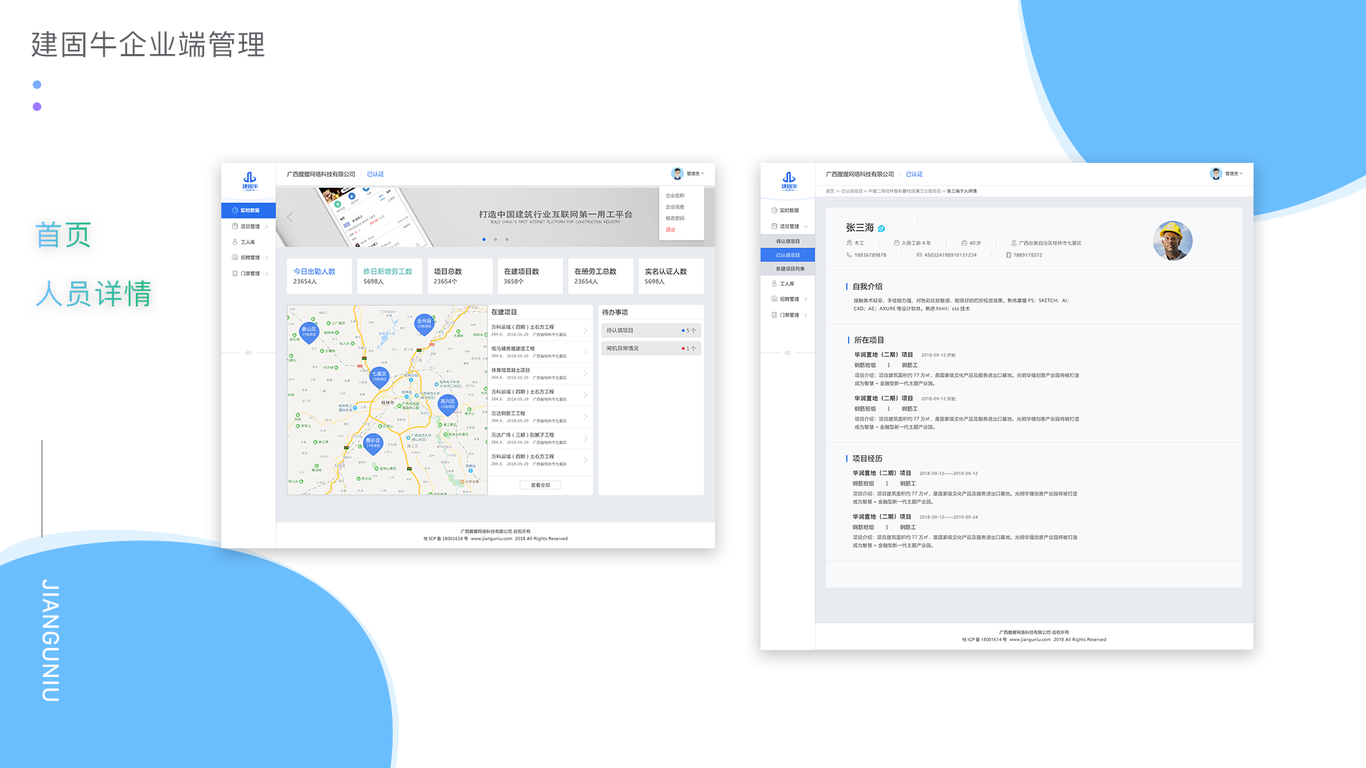Click the verified badge beside 张三海
Viewport: 1366px width, 768px height.
(x=882, y=229)
